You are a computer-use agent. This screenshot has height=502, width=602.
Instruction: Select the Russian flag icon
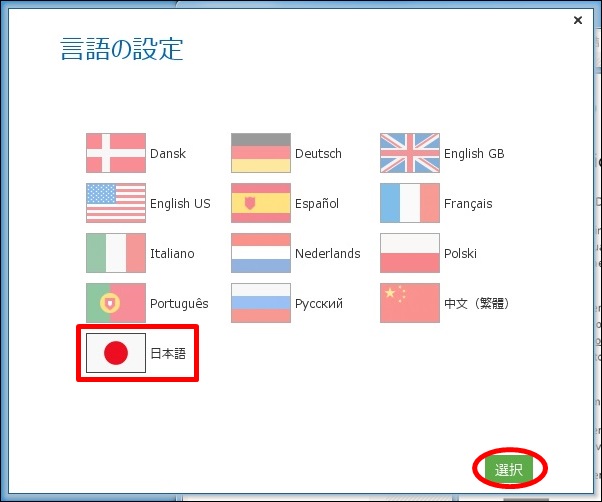point(261,303)
